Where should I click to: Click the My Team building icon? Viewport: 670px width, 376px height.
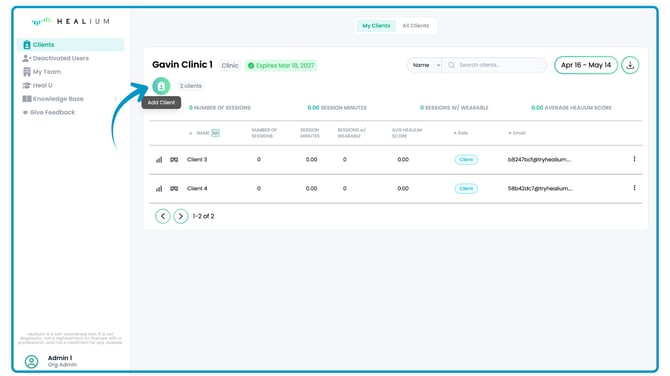26,72
